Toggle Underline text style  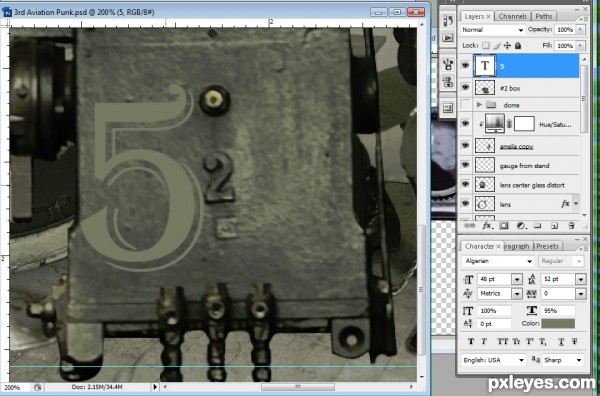click(561, 341)
